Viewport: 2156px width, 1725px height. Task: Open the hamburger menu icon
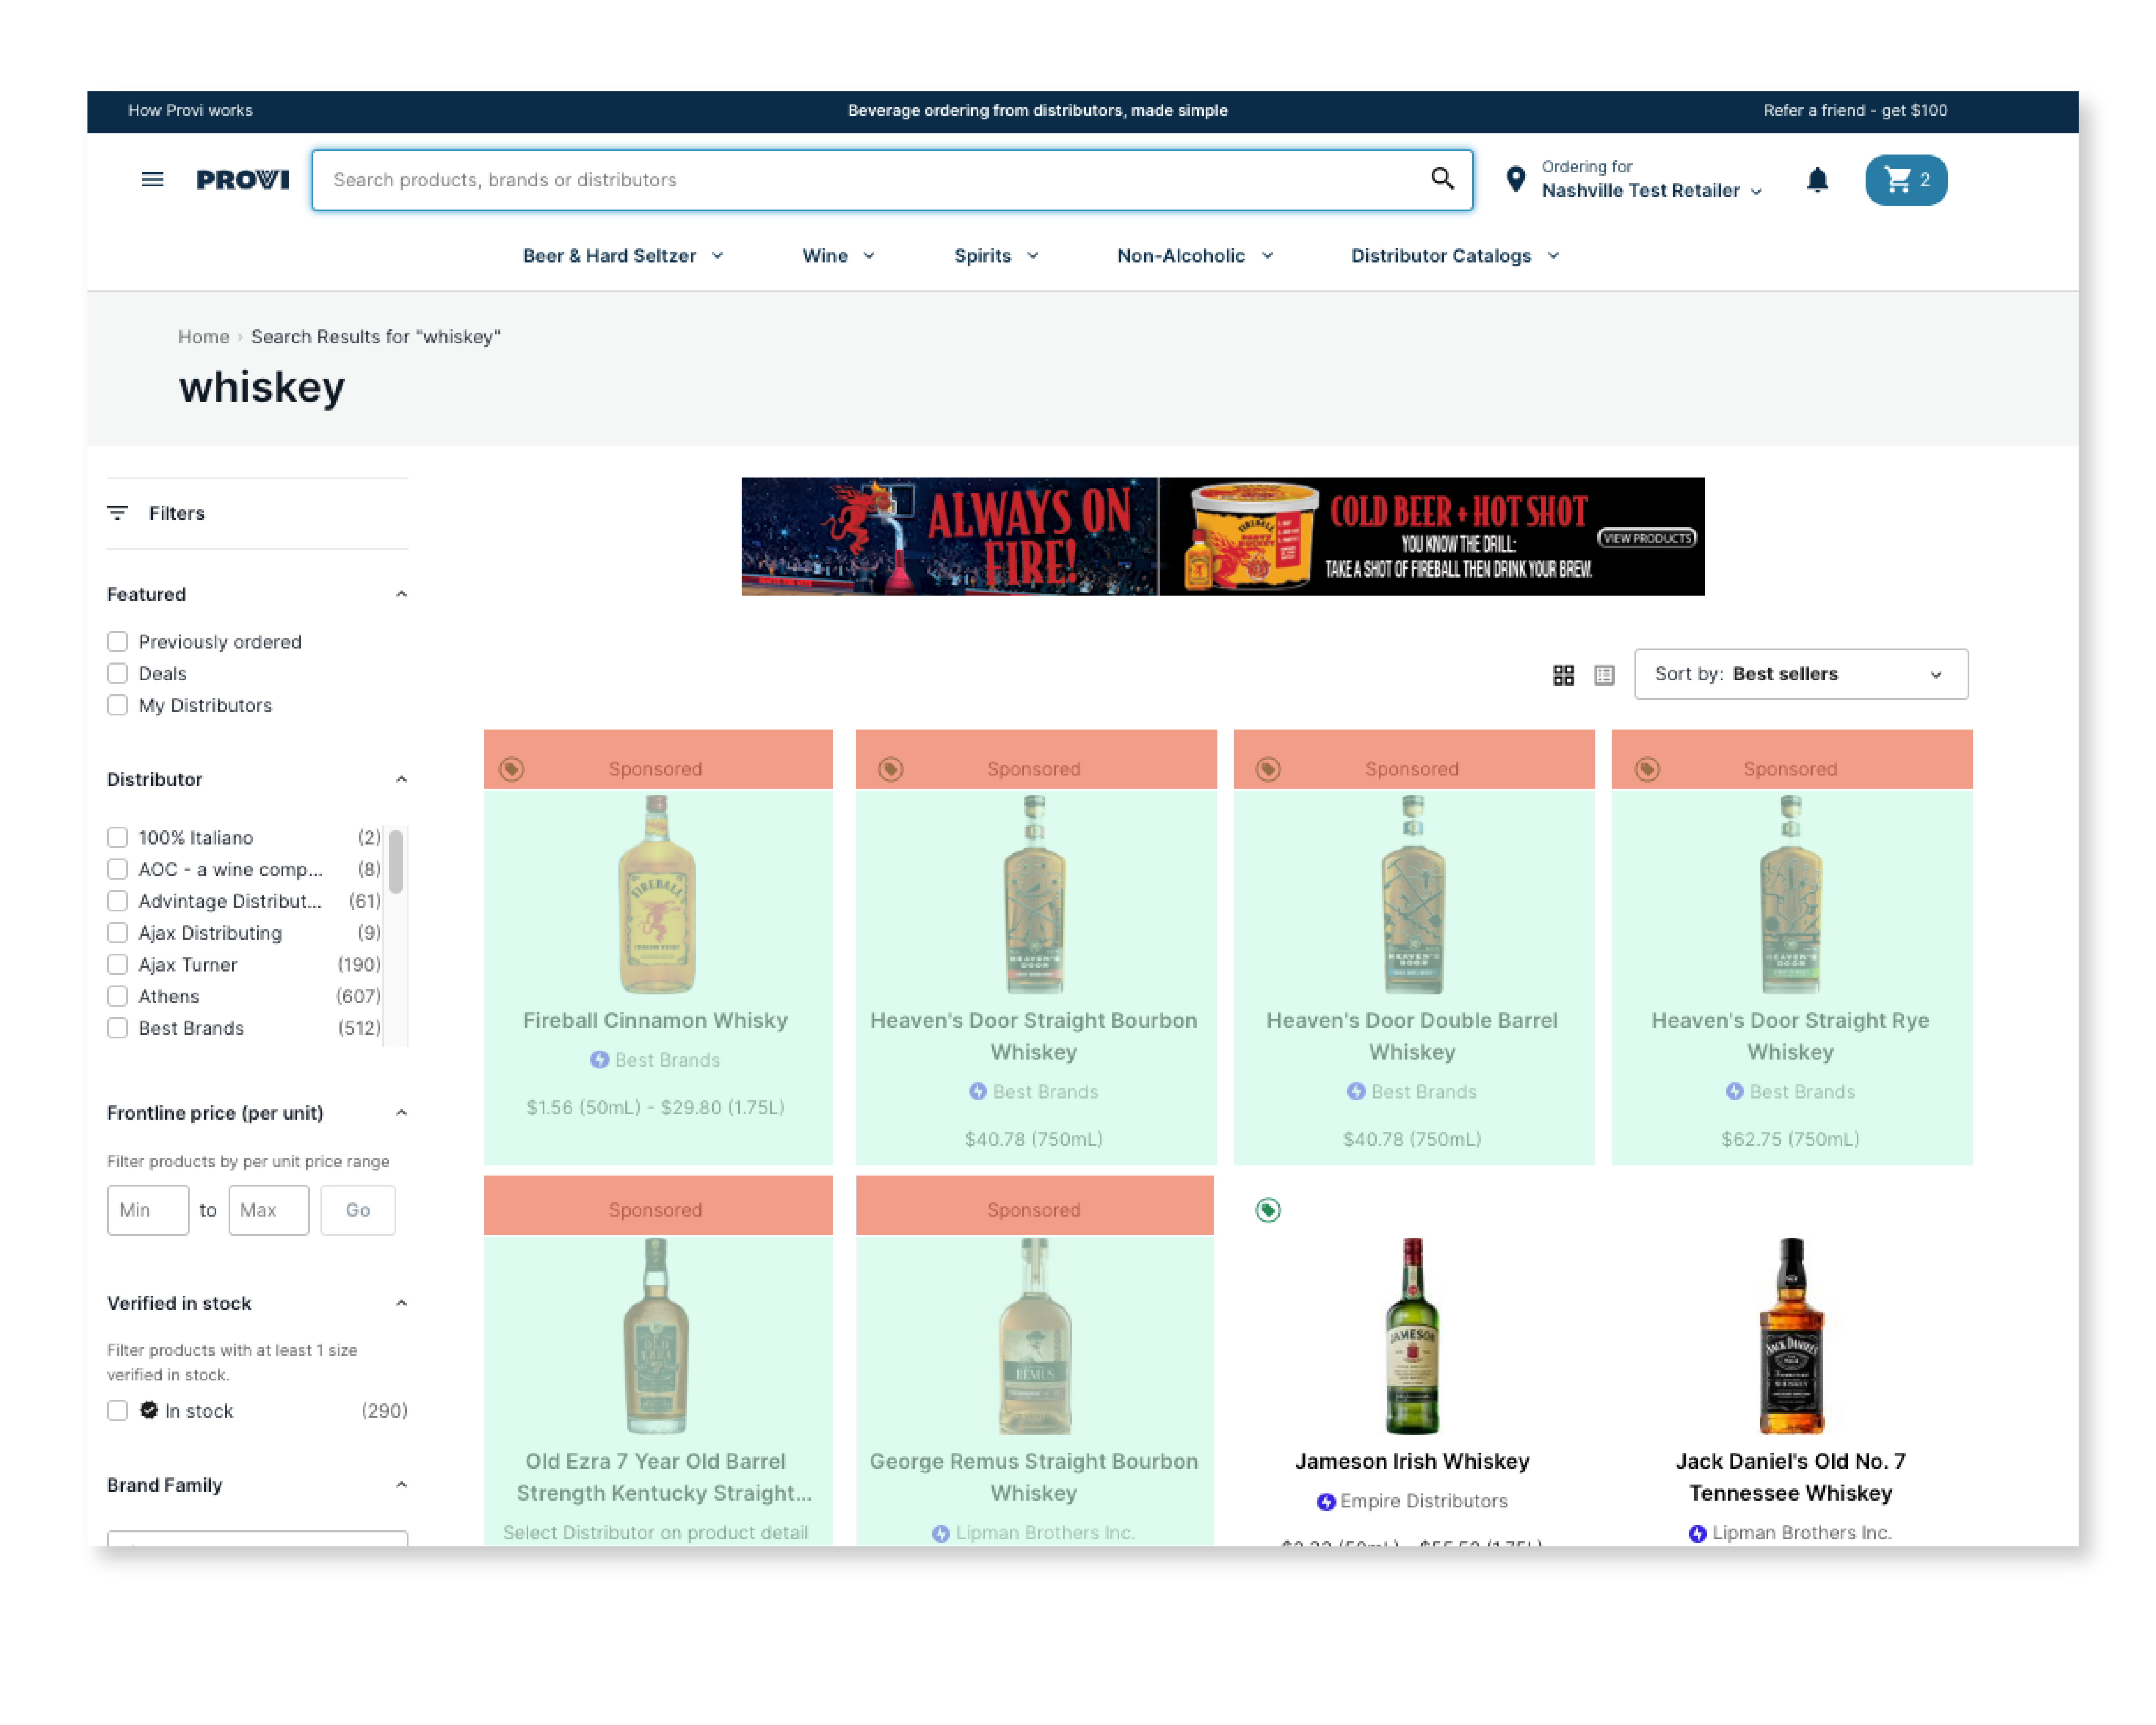[152, 180]
